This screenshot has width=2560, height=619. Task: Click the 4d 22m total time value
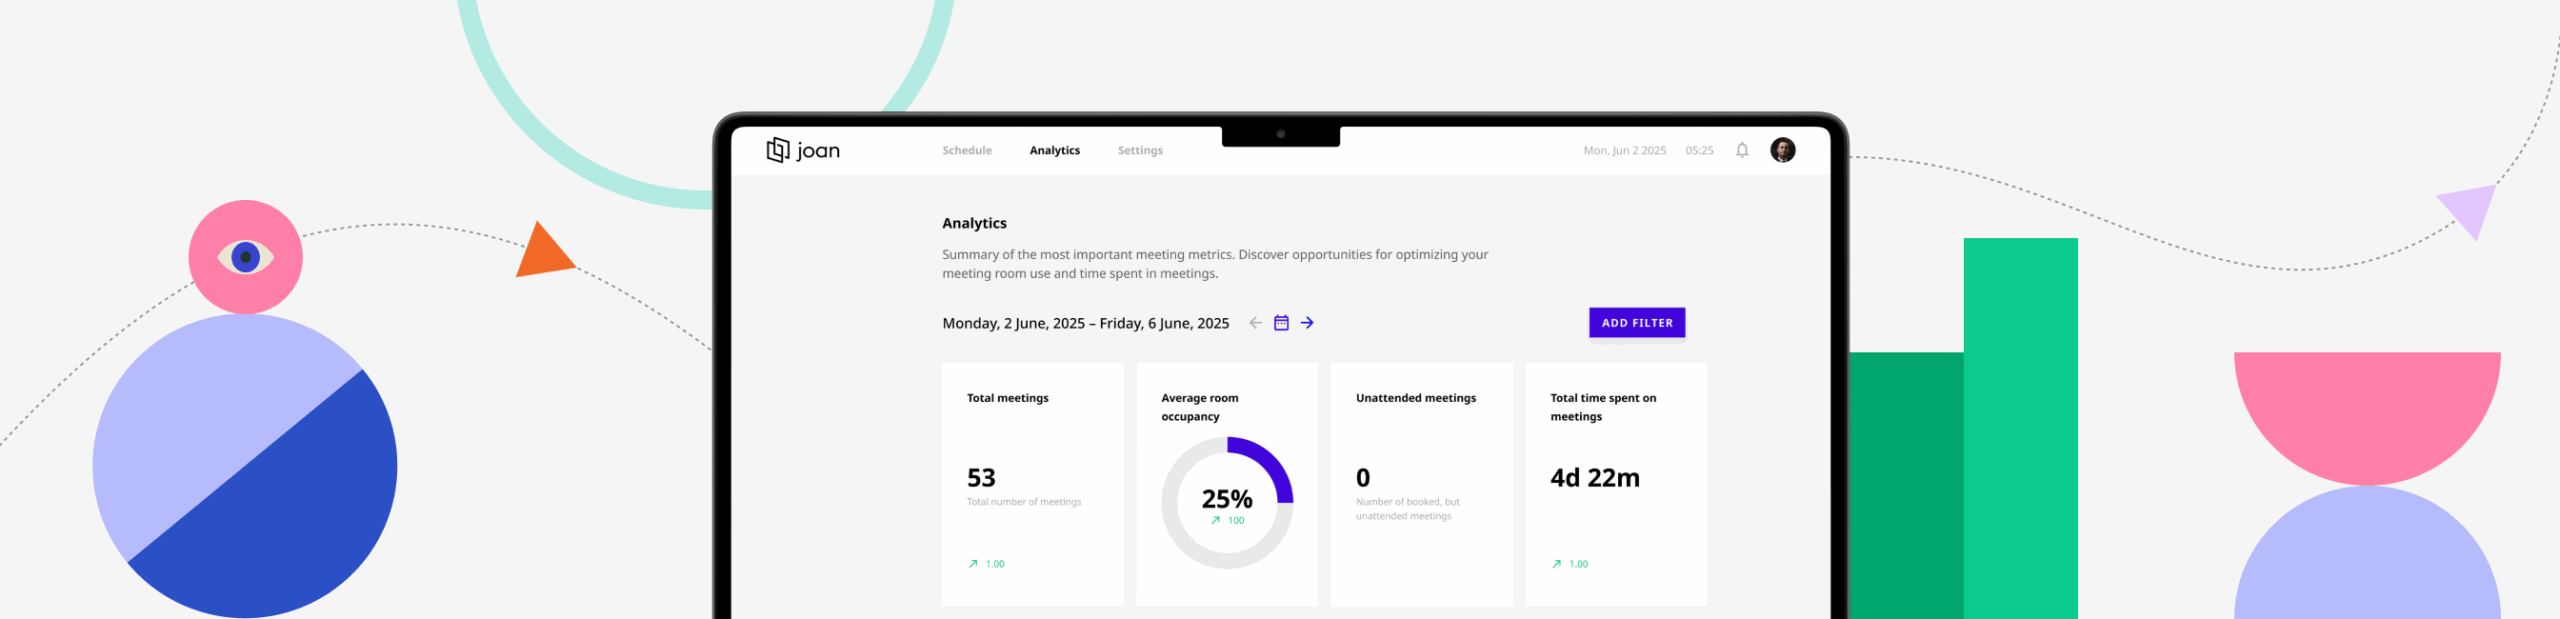(1594, 478)
